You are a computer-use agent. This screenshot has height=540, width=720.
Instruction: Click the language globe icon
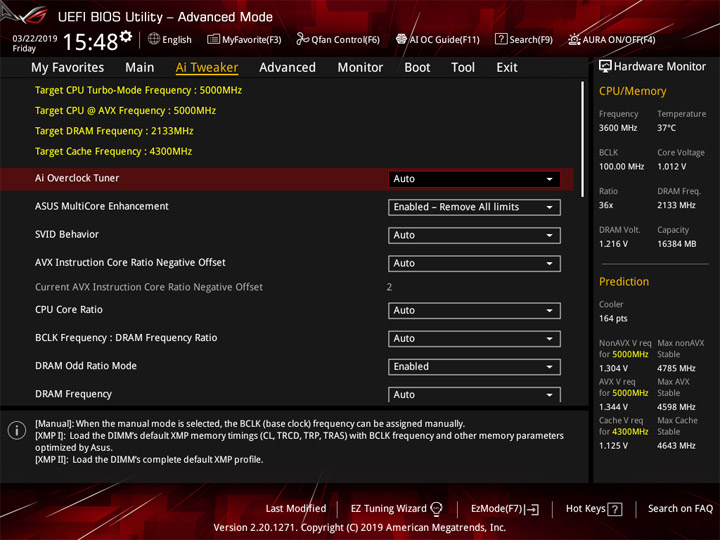tap(154, 39)
